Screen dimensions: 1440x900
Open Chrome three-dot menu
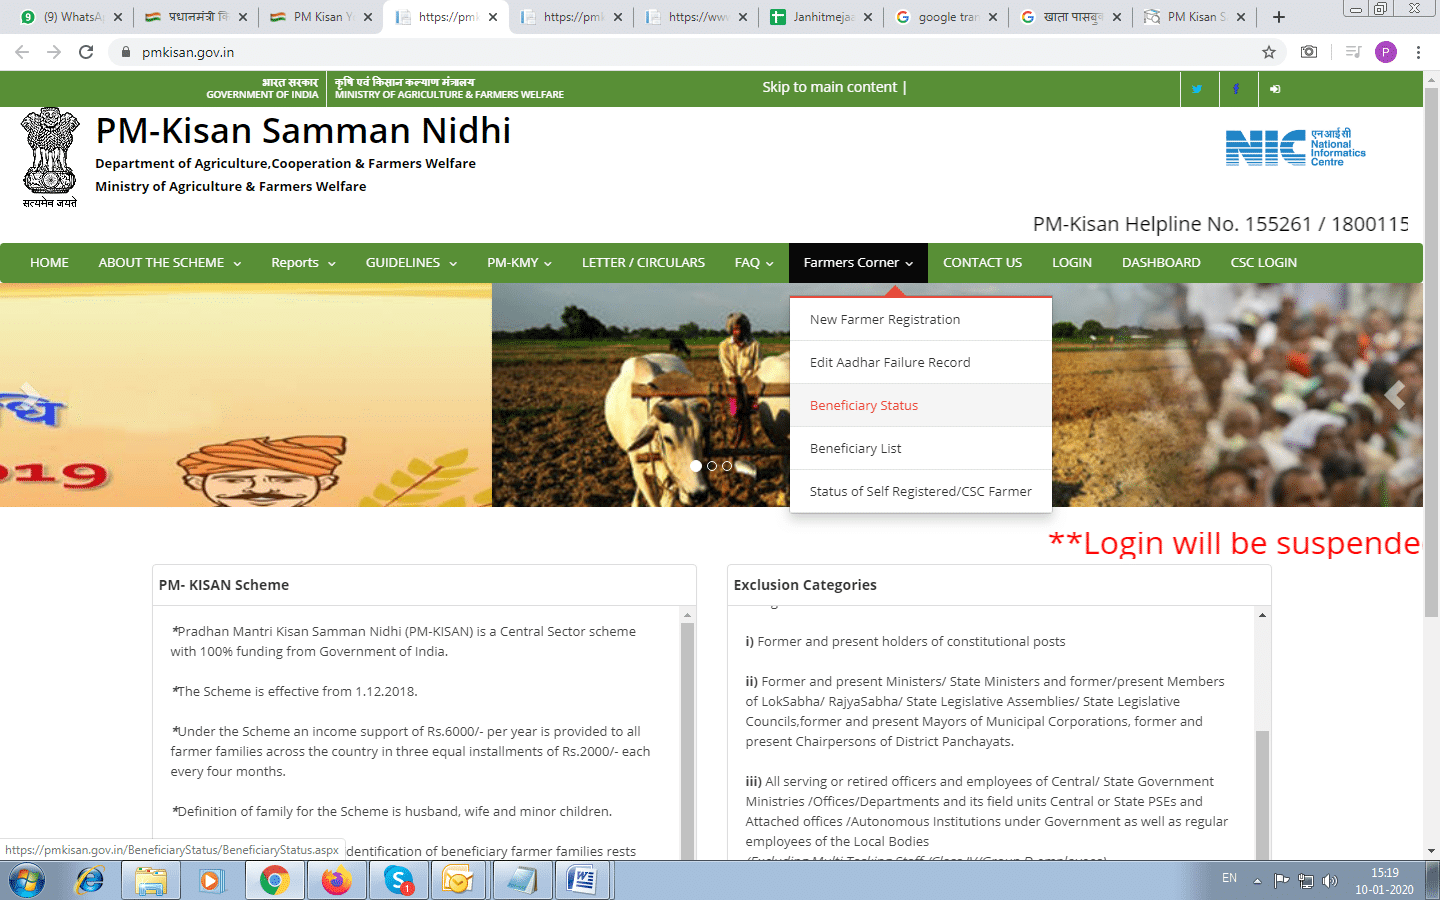1418,52
